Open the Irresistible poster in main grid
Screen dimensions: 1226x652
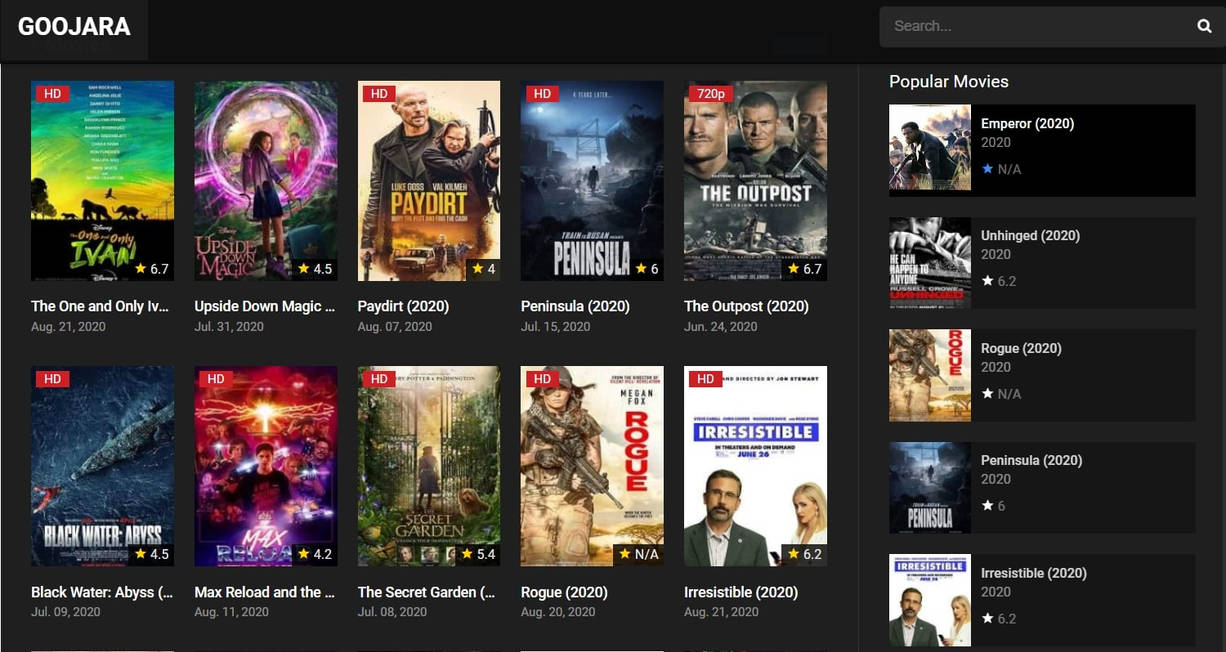point(755,466)
